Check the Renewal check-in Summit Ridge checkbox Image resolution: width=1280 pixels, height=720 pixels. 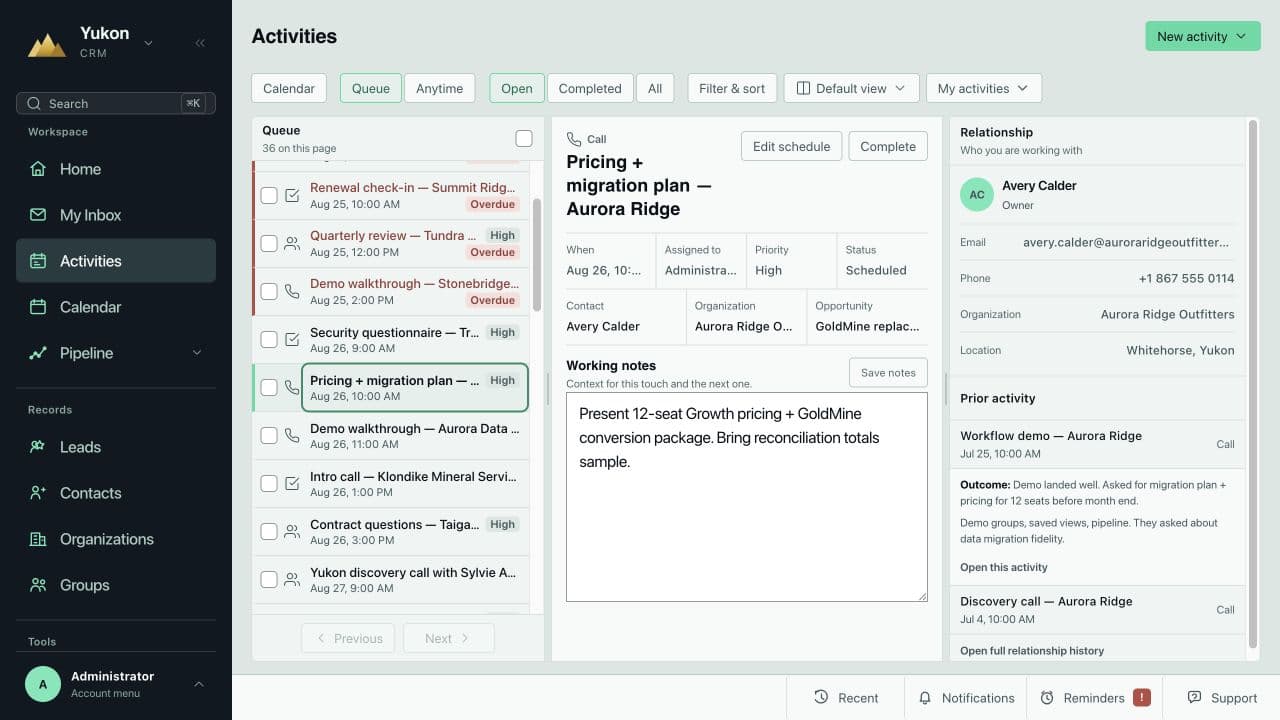pos(269,196)
